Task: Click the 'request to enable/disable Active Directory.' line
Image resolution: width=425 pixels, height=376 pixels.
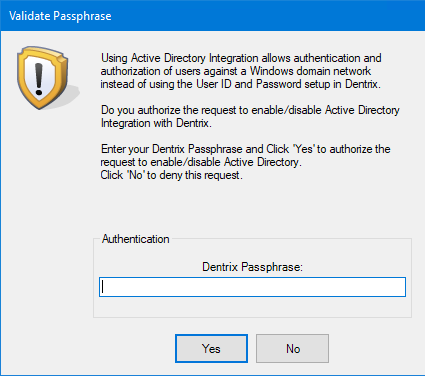Action: point(201,162)
